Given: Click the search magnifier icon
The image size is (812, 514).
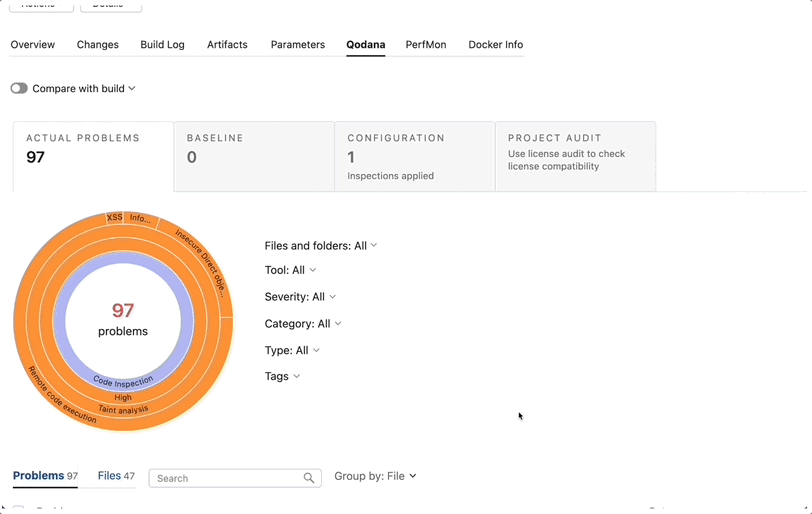Looking at the screenshot, I should 309,478.
